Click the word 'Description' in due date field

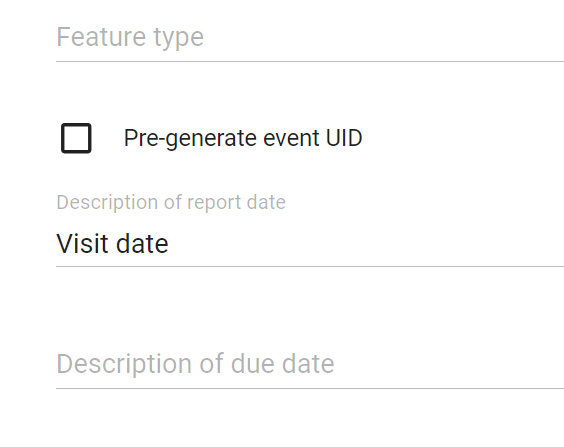(124, 364)
